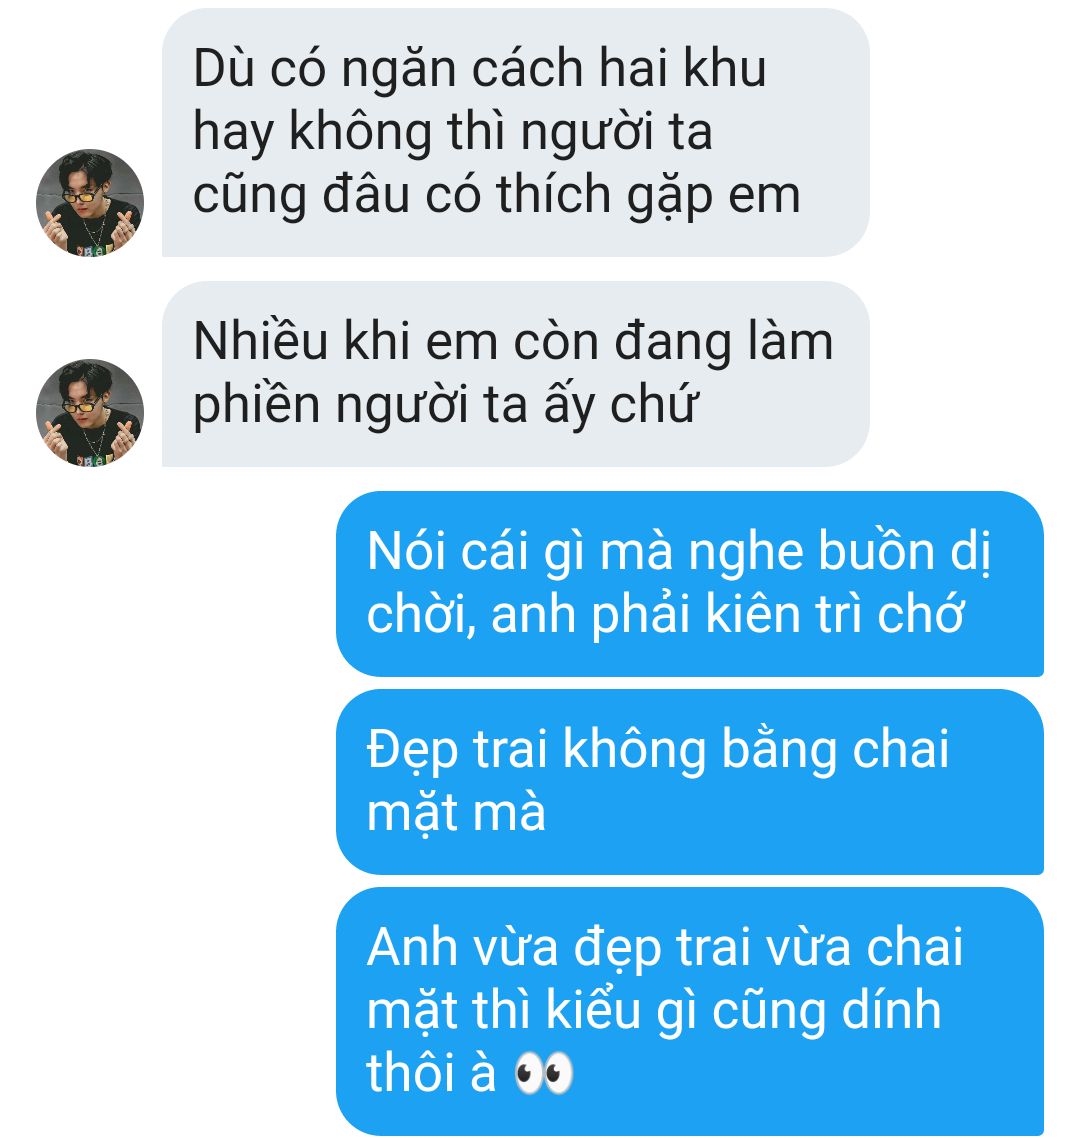Click the eyes emoji in the last message
This screenshot has width=1080, height=1138.
[x=543, y=1073]
